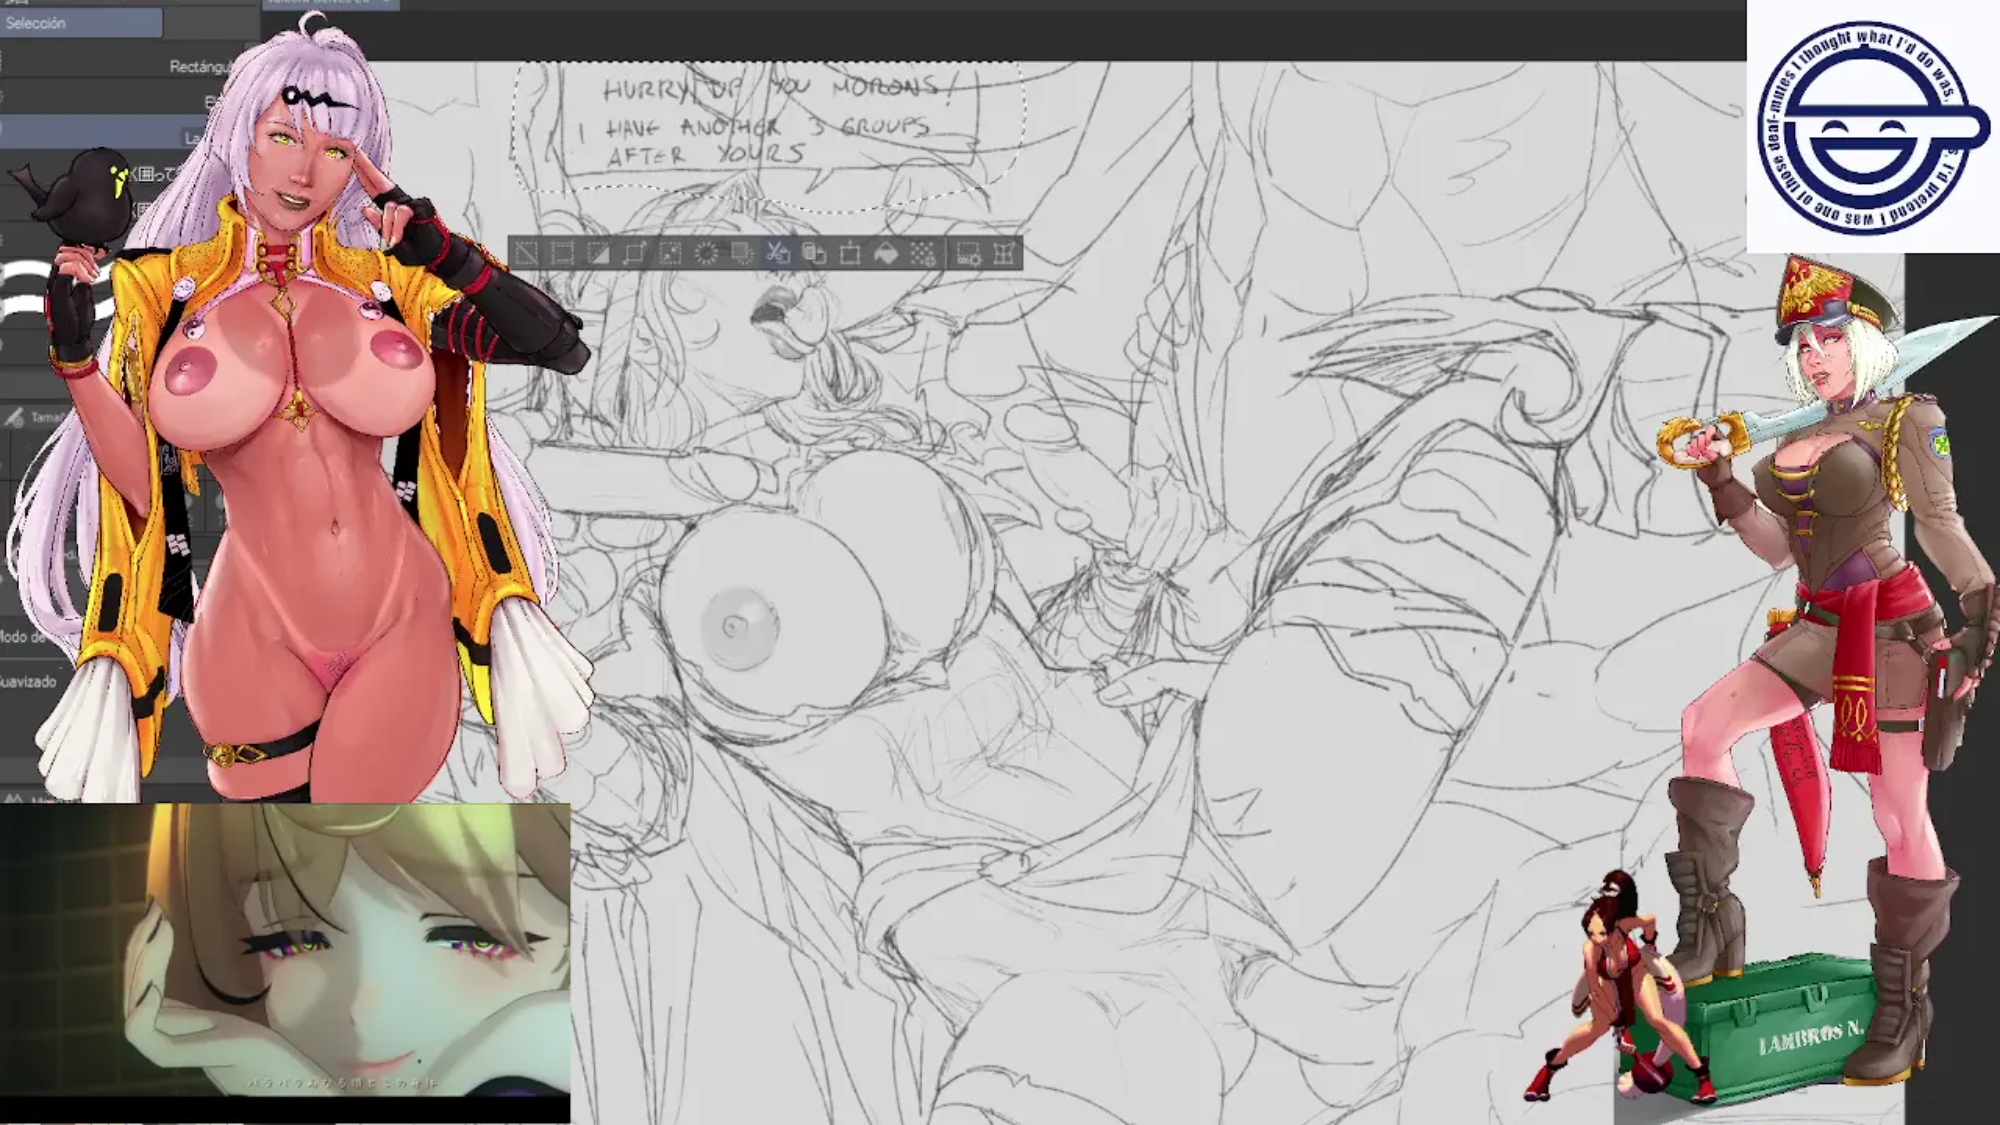Click the Copy and paste icon
Image resolution: width=2000 pixels, height=1125 pixels.
tap(814, 254)
